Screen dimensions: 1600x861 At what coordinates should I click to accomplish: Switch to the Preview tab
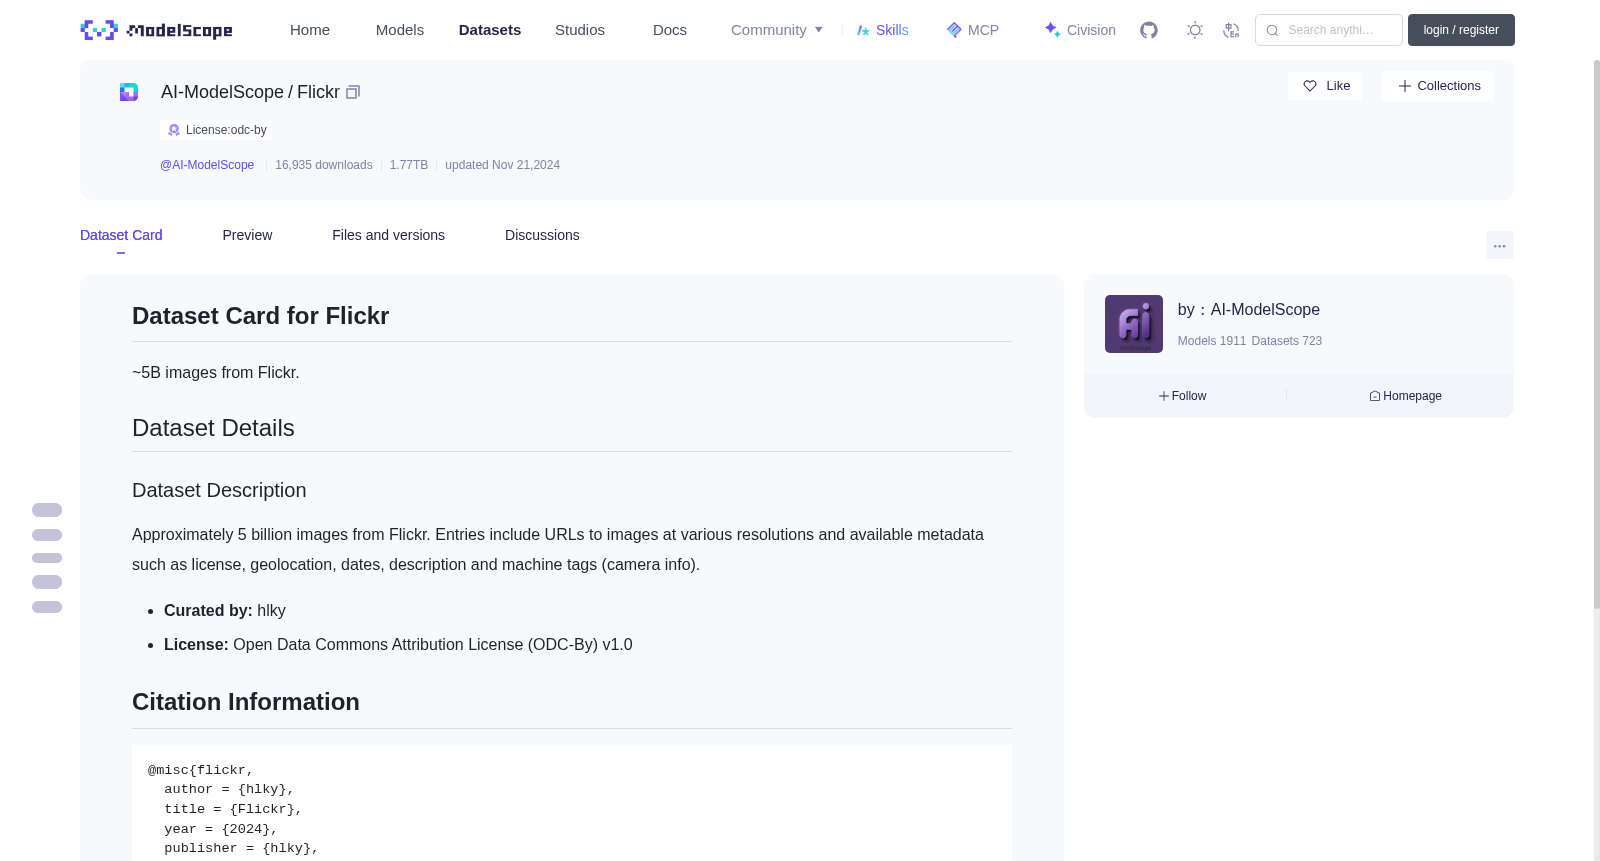pyautogui.click(x=247, y=235)
